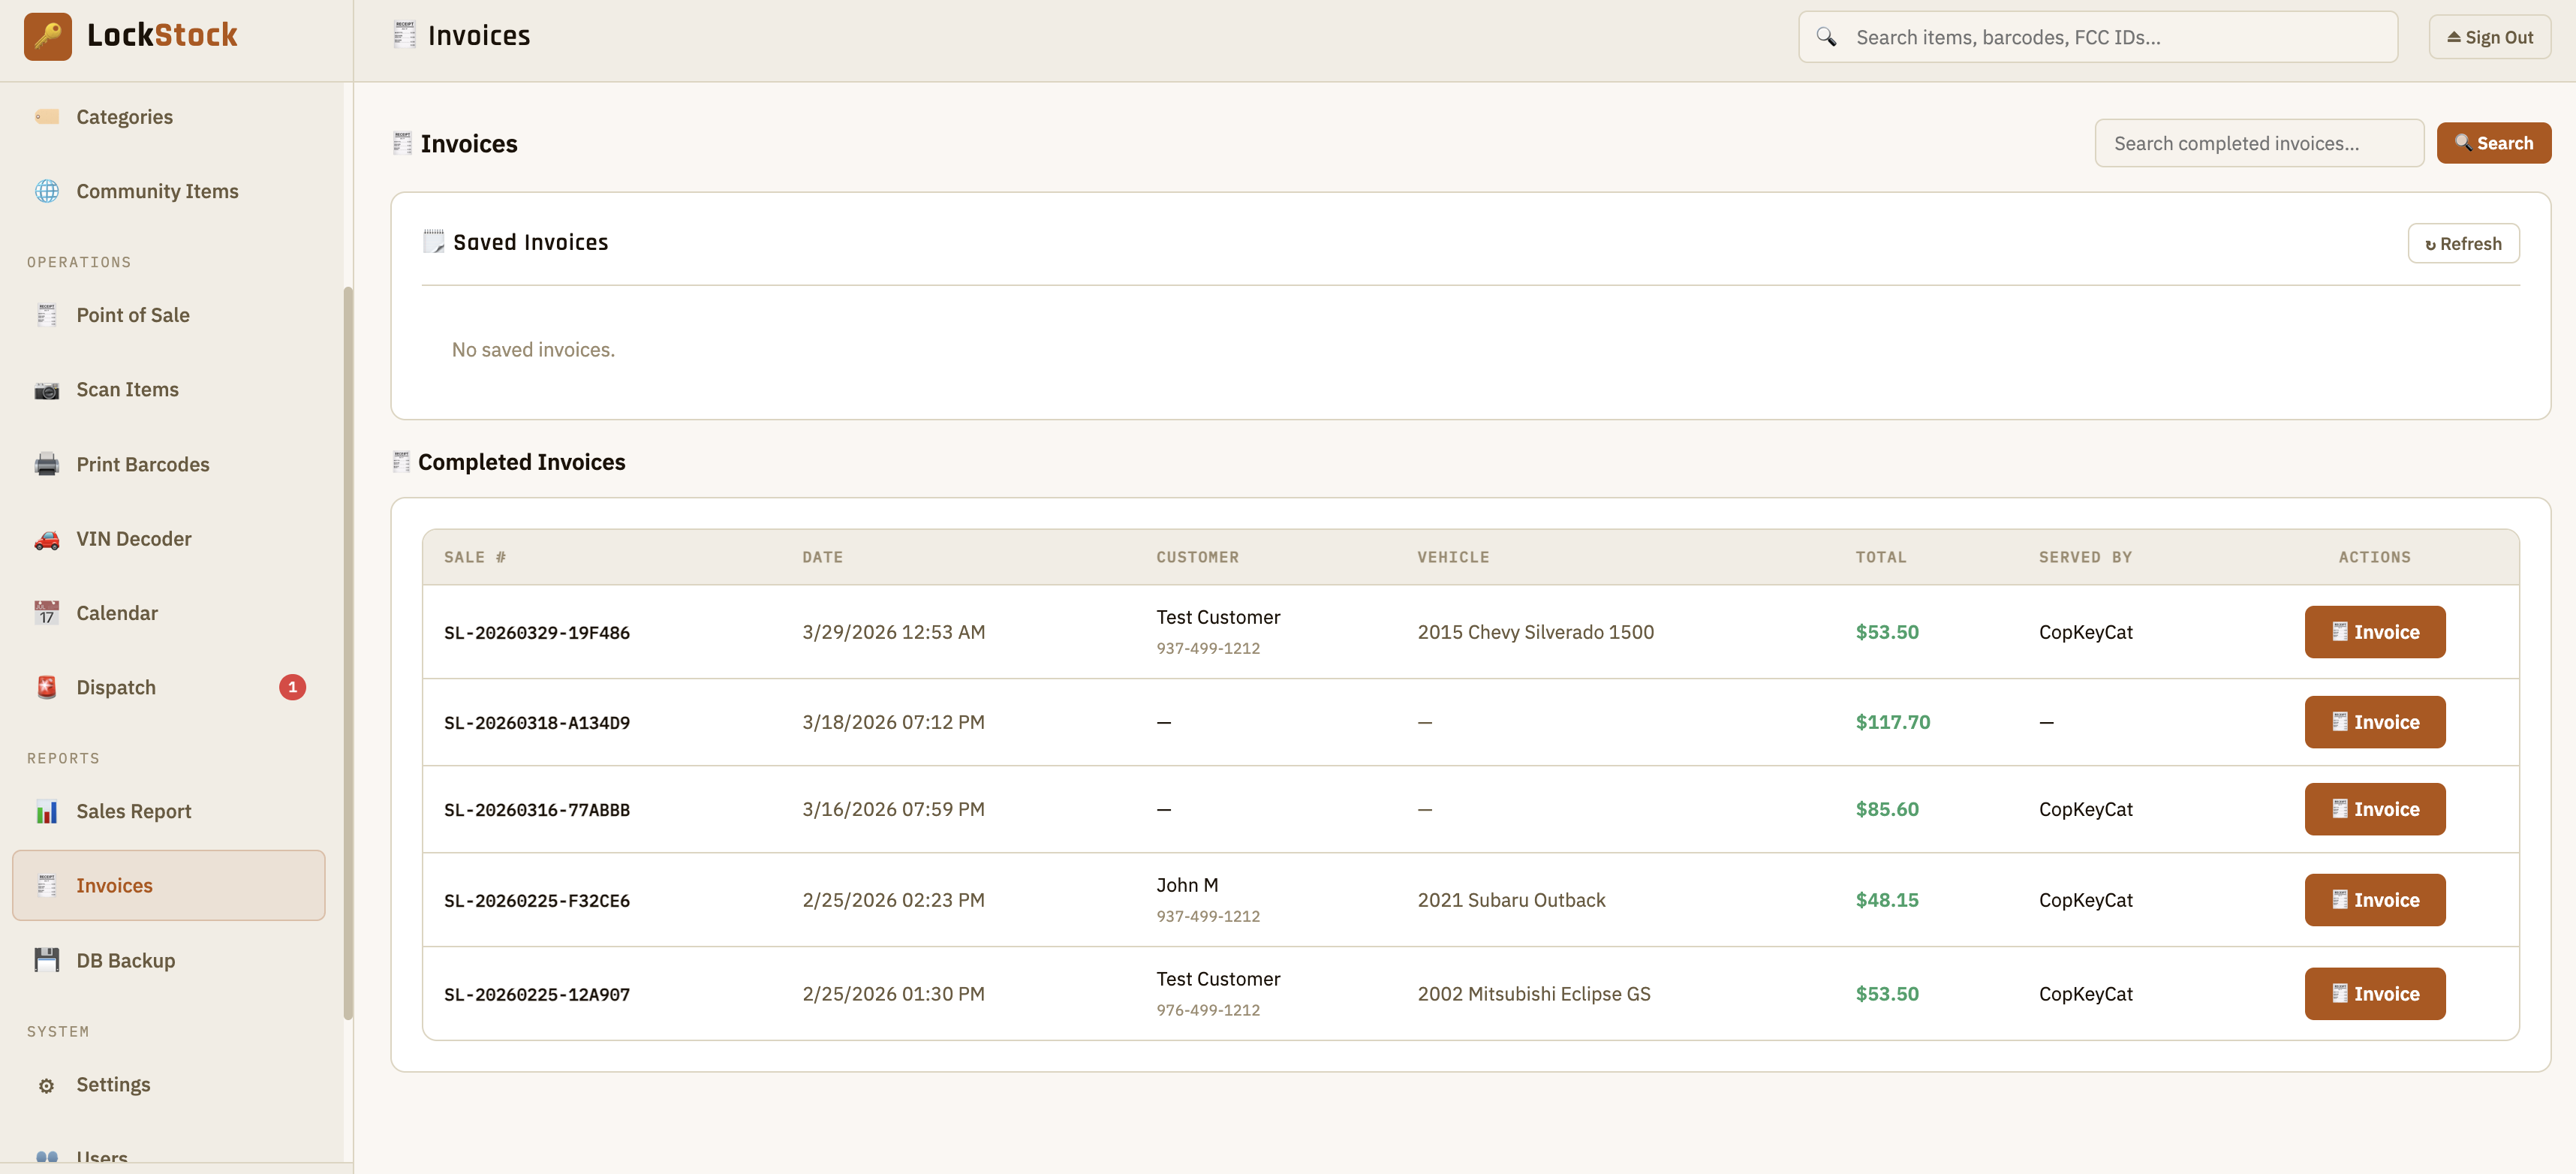Select the Point of Sale icon
2576x1174 pixels.
(x=47, y=314)
